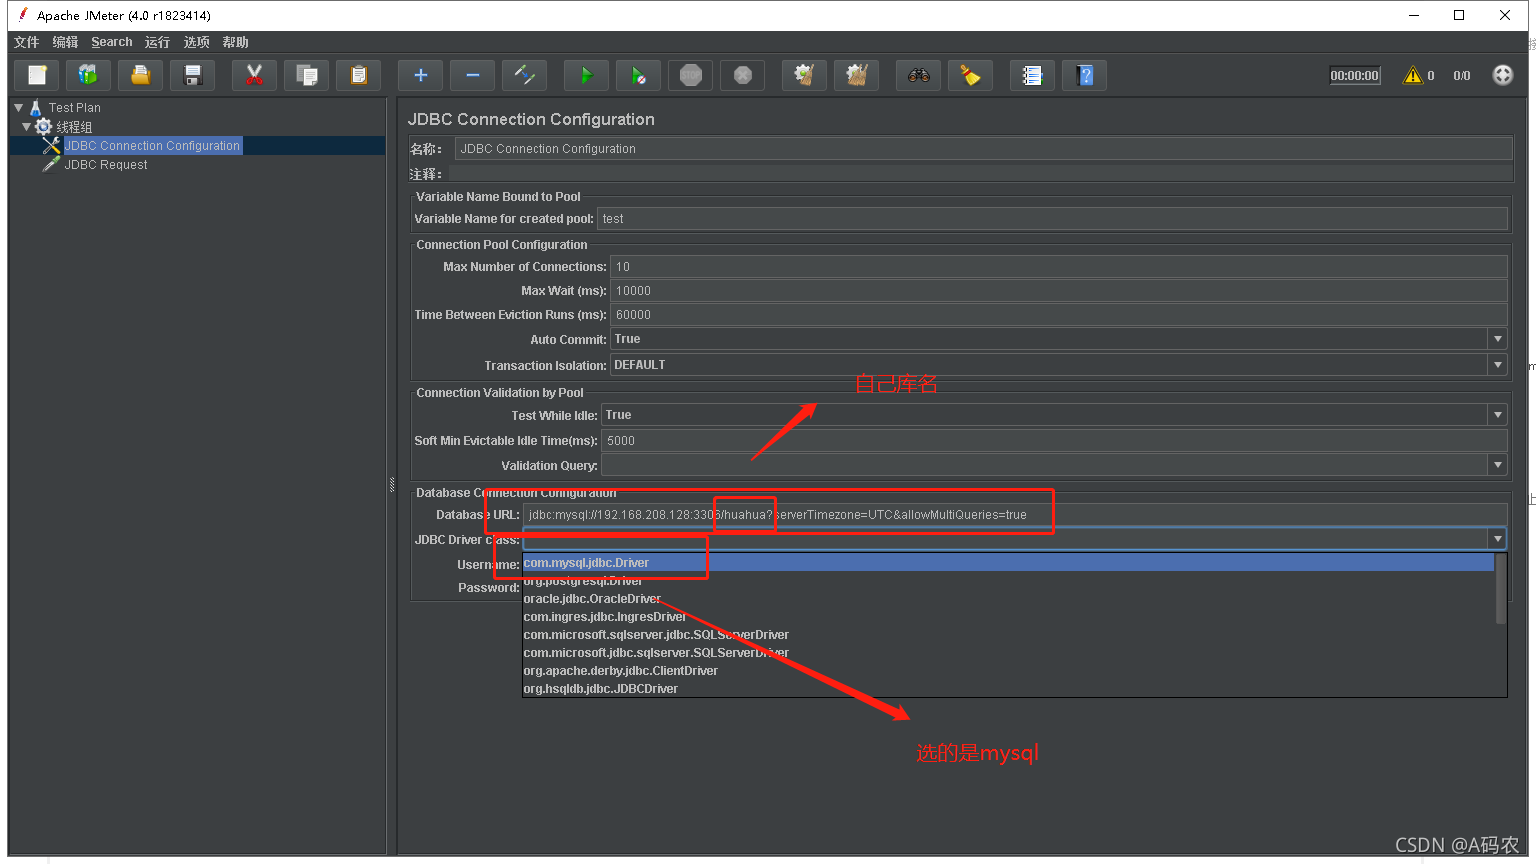Image resolution: width=1536 pixels, height=864 pixels.
Task: Click Max Number of Connections field
Action: coord(1059,267)
